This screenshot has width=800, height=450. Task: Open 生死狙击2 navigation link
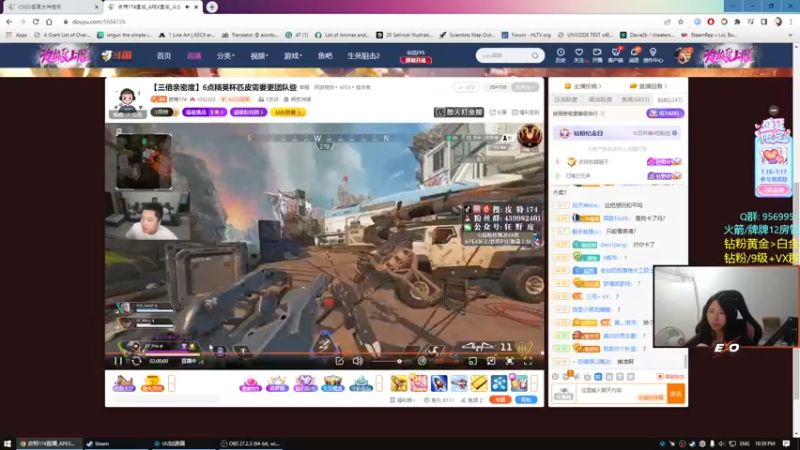tap(363, 56)
